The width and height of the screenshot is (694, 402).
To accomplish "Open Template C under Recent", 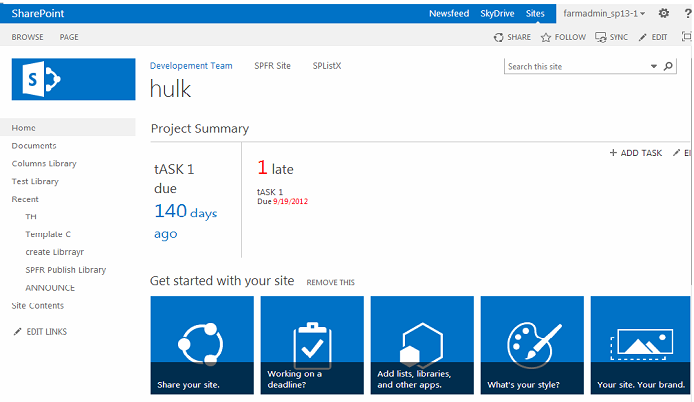I will [x=48, y=234].
